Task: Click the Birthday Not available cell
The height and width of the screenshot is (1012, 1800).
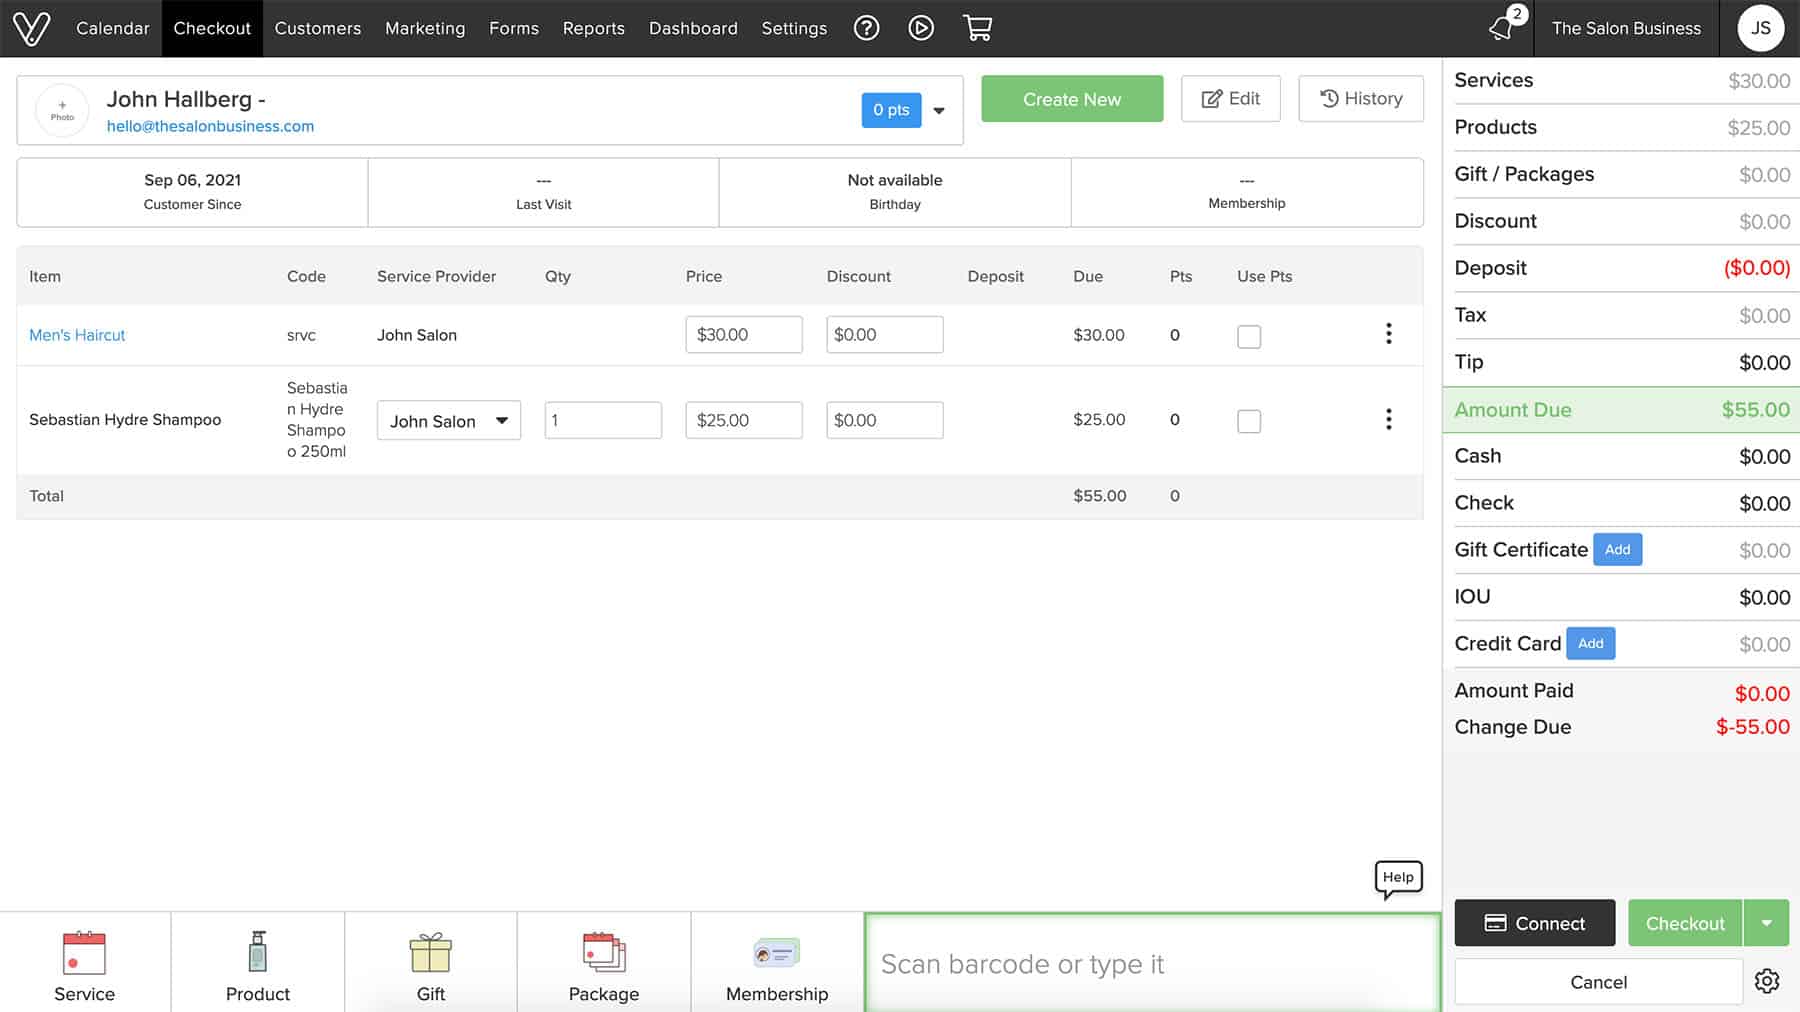Action: (x=895, y=192)
